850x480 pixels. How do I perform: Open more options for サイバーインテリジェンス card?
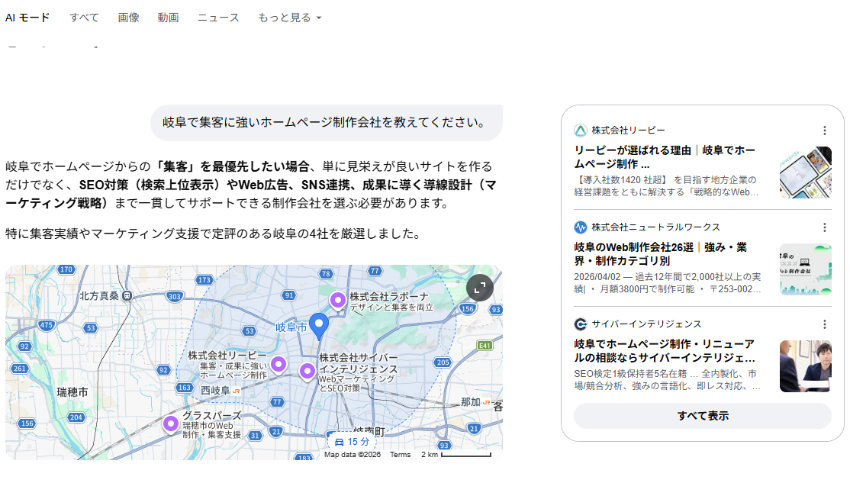[825, 324]
